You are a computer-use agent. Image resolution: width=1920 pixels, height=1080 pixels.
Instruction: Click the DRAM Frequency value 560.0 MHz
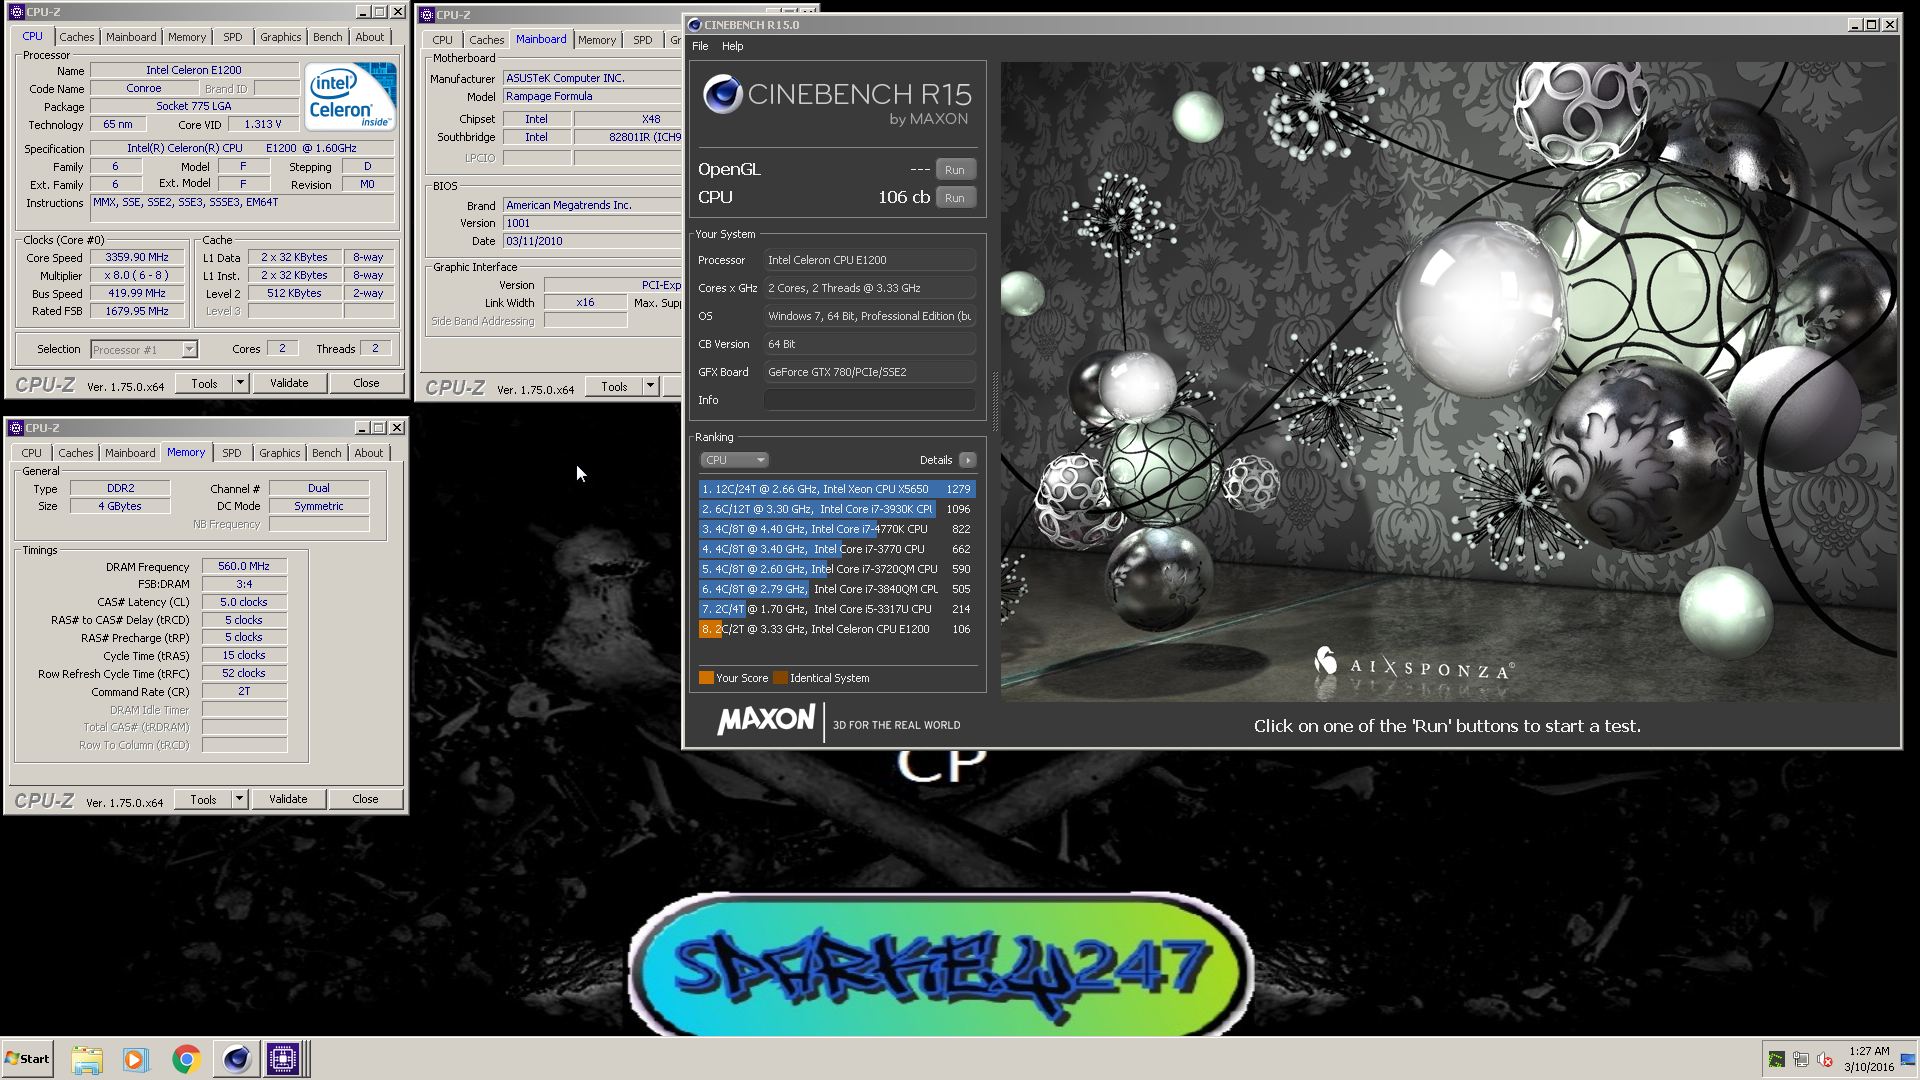[x=244, y=566]
